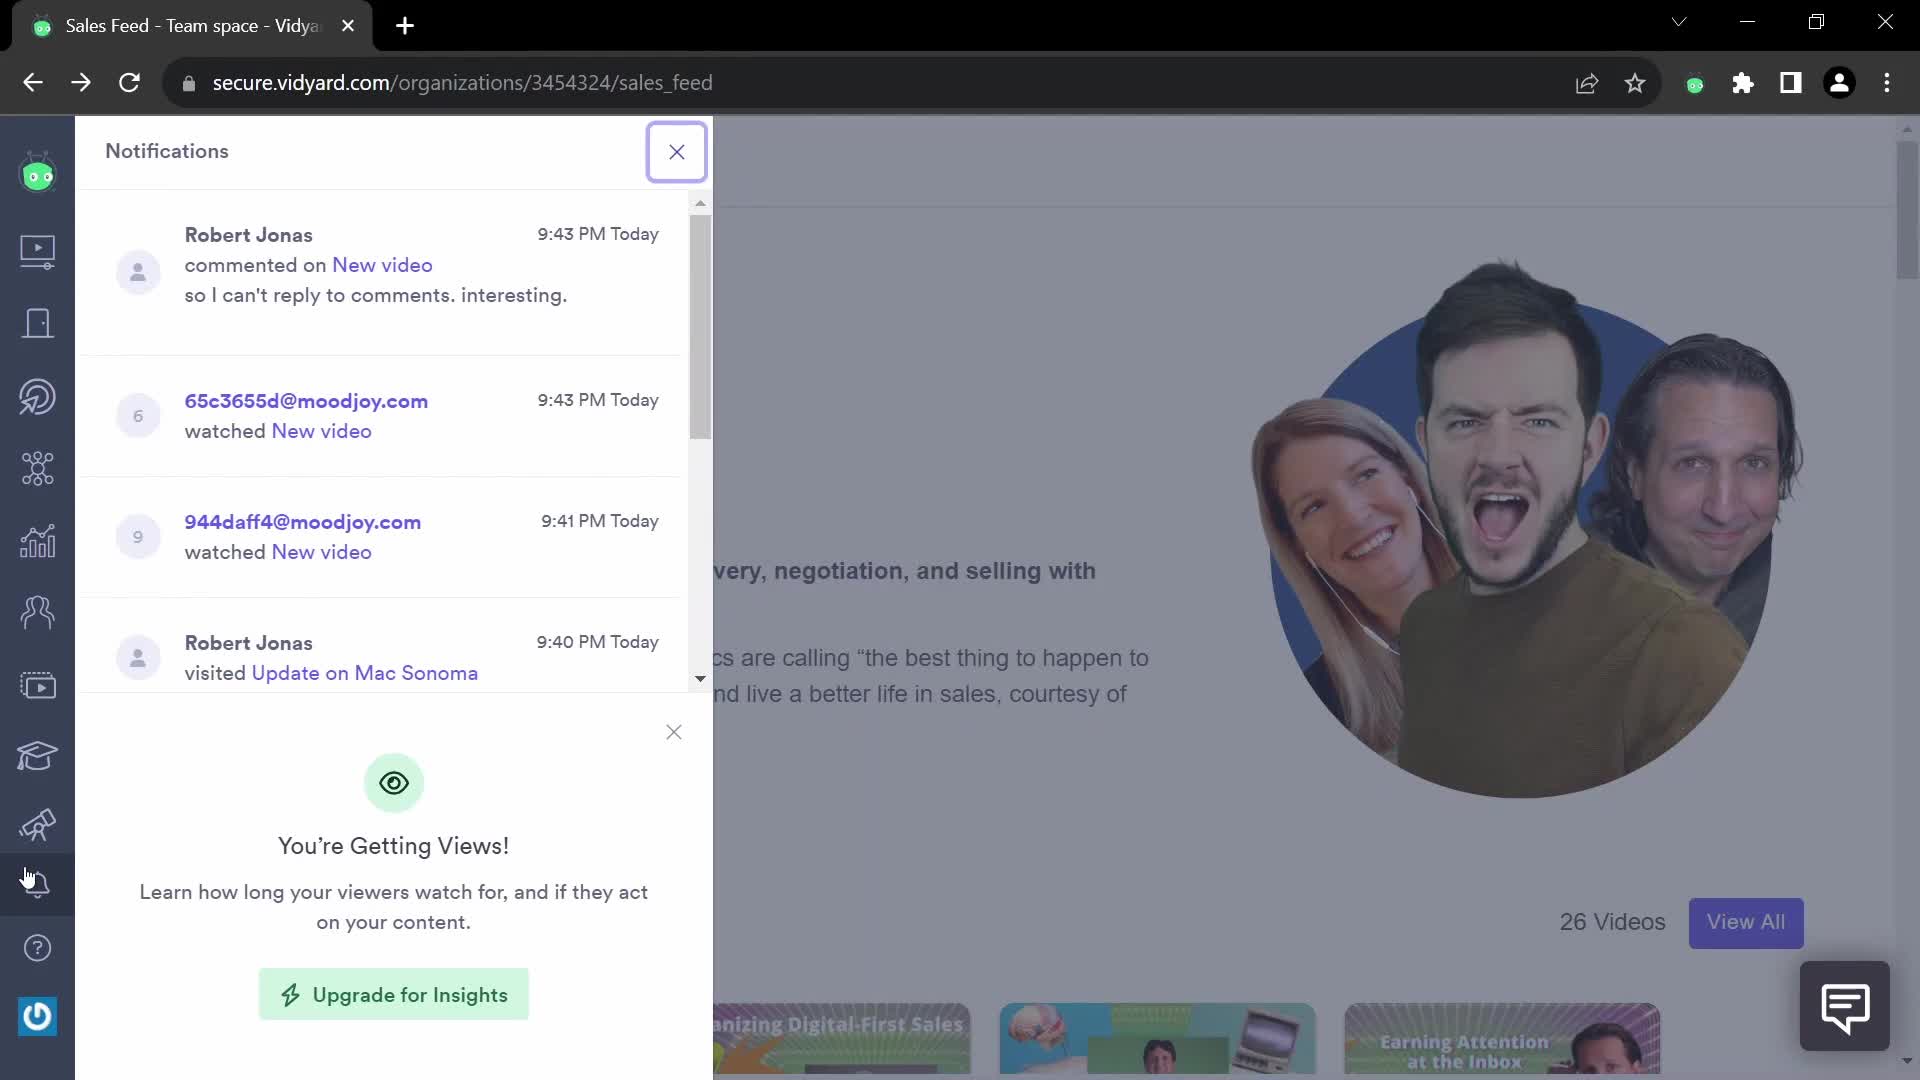
Task: Reload the page
Action: point(129,83)
